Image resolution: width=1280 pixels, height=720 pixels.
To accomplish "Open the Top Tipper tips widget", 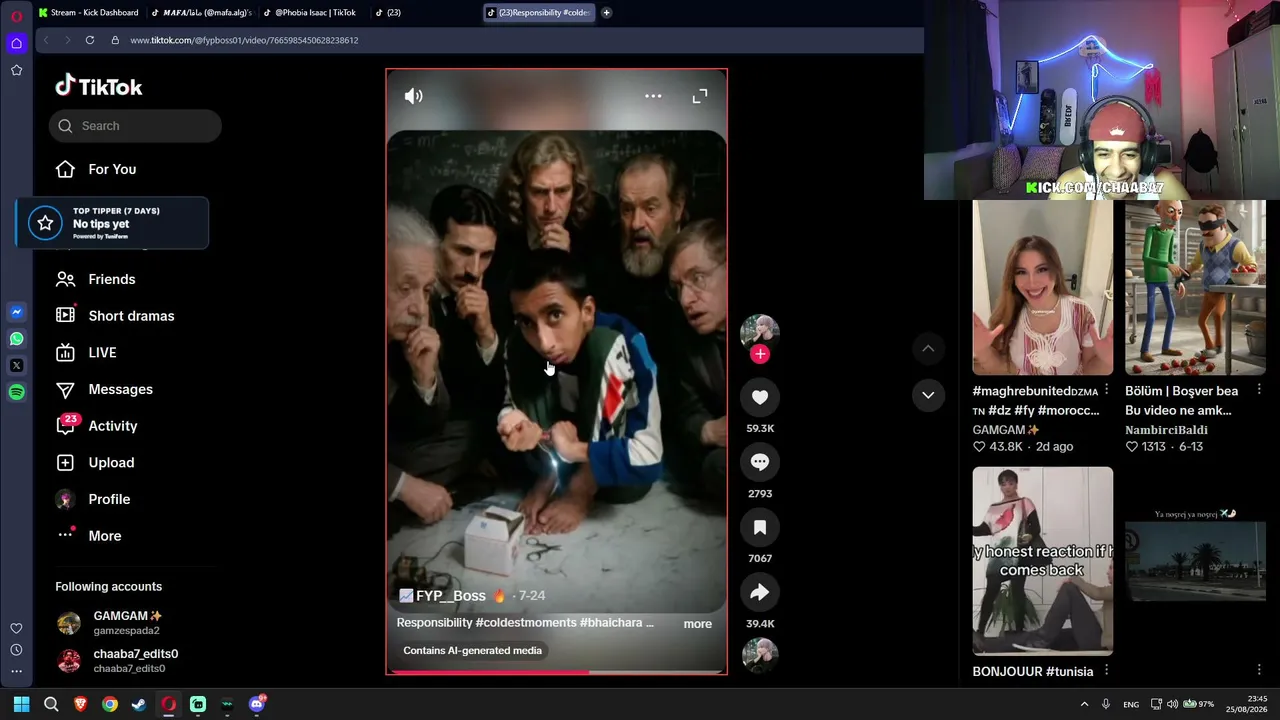I will click(x=112, y=223).
